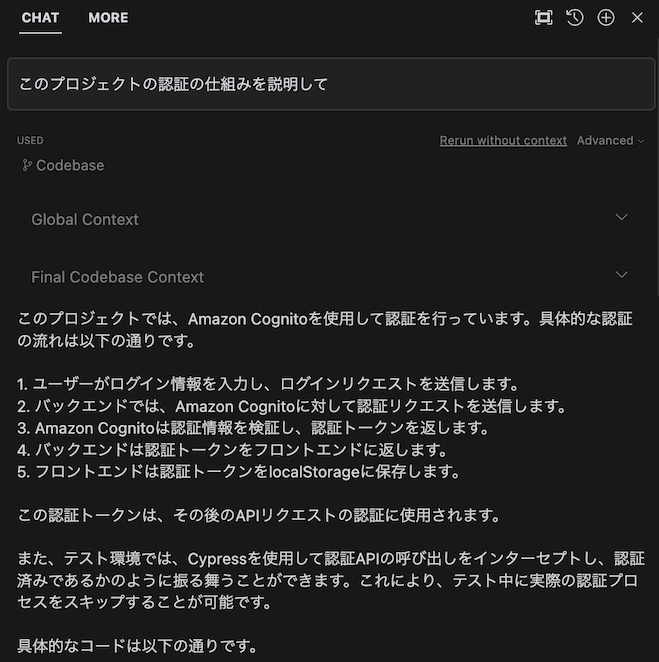Expand Final Codebase Context chevron
The height and width of the screenshot is (662, 659).
click(621, 275)
